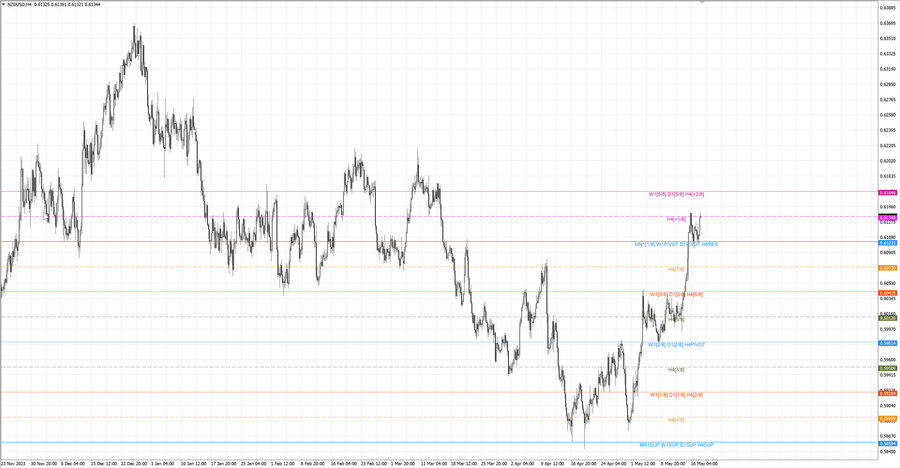Select the W1[1/8] D1[1/8] H4[2/8] label
Screen dimensions: 900x468
click(676, 395)
